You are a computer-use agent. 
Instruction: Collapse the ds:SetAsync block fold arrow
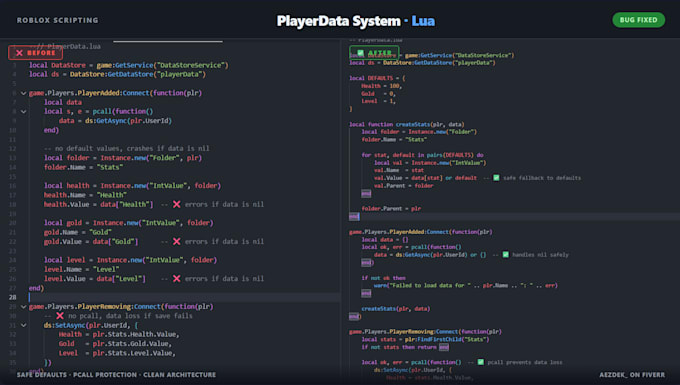pos(23,325)
